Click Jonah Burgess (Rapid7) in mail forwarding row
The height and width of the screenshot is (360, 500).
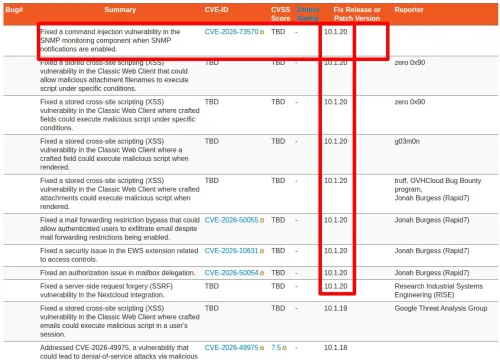[x=432, y=220]
